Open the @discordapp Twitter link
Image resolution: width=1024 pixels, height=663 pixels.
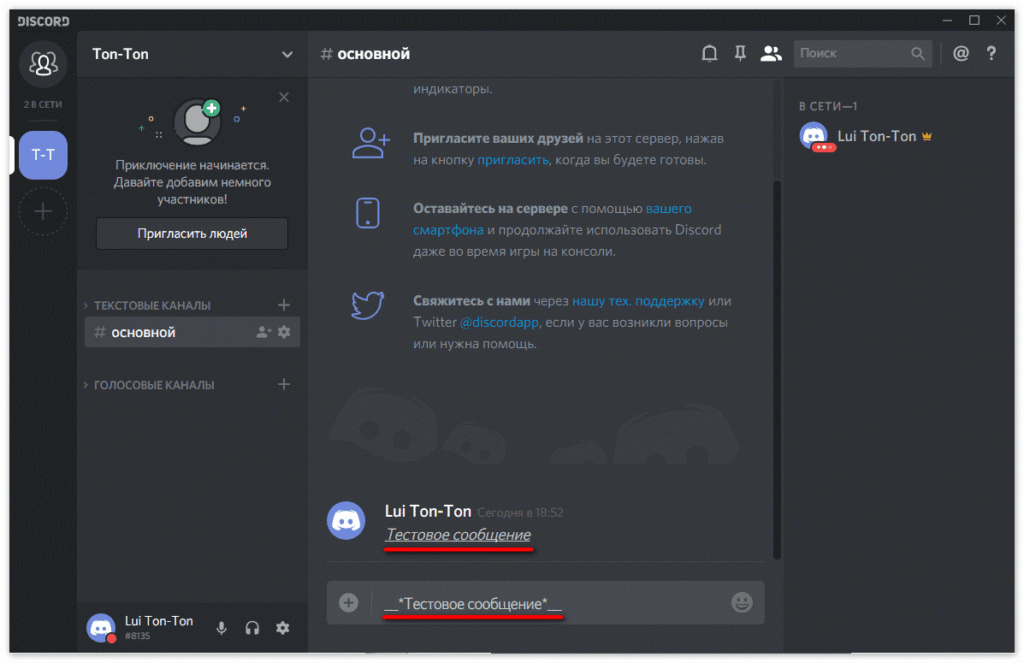click(x=499, y=322)
